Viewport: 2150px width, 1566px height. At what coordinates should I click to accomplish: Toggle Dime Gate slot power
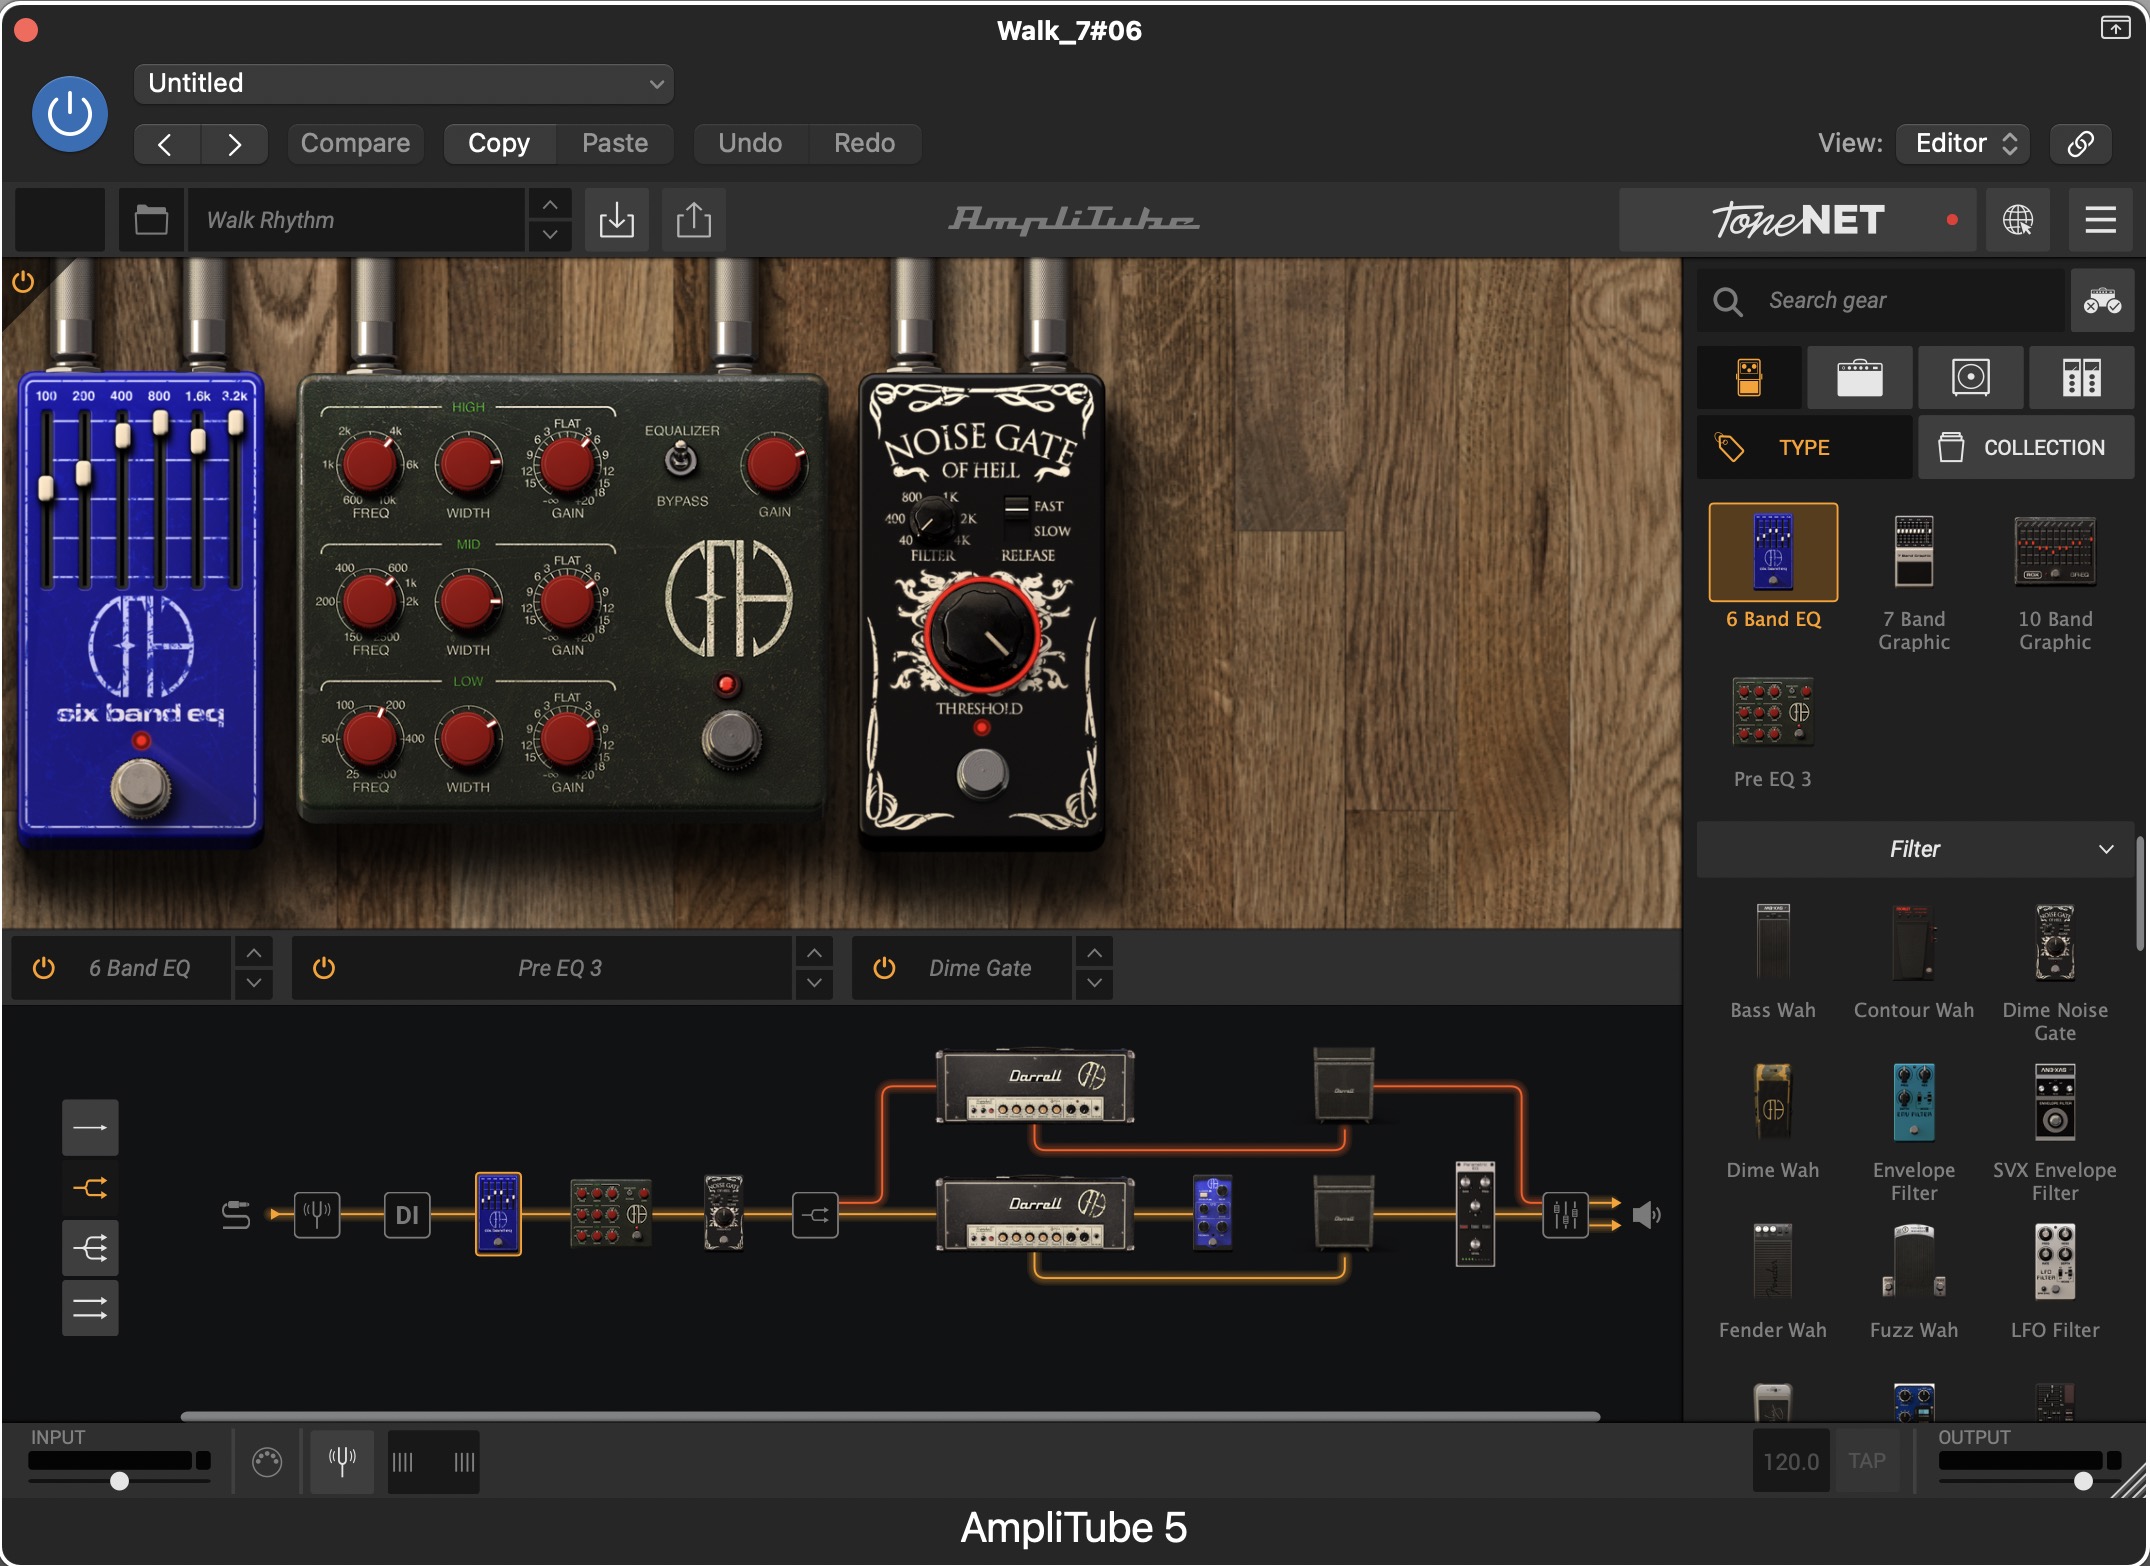pyautogui.click(x=884, y=968)
